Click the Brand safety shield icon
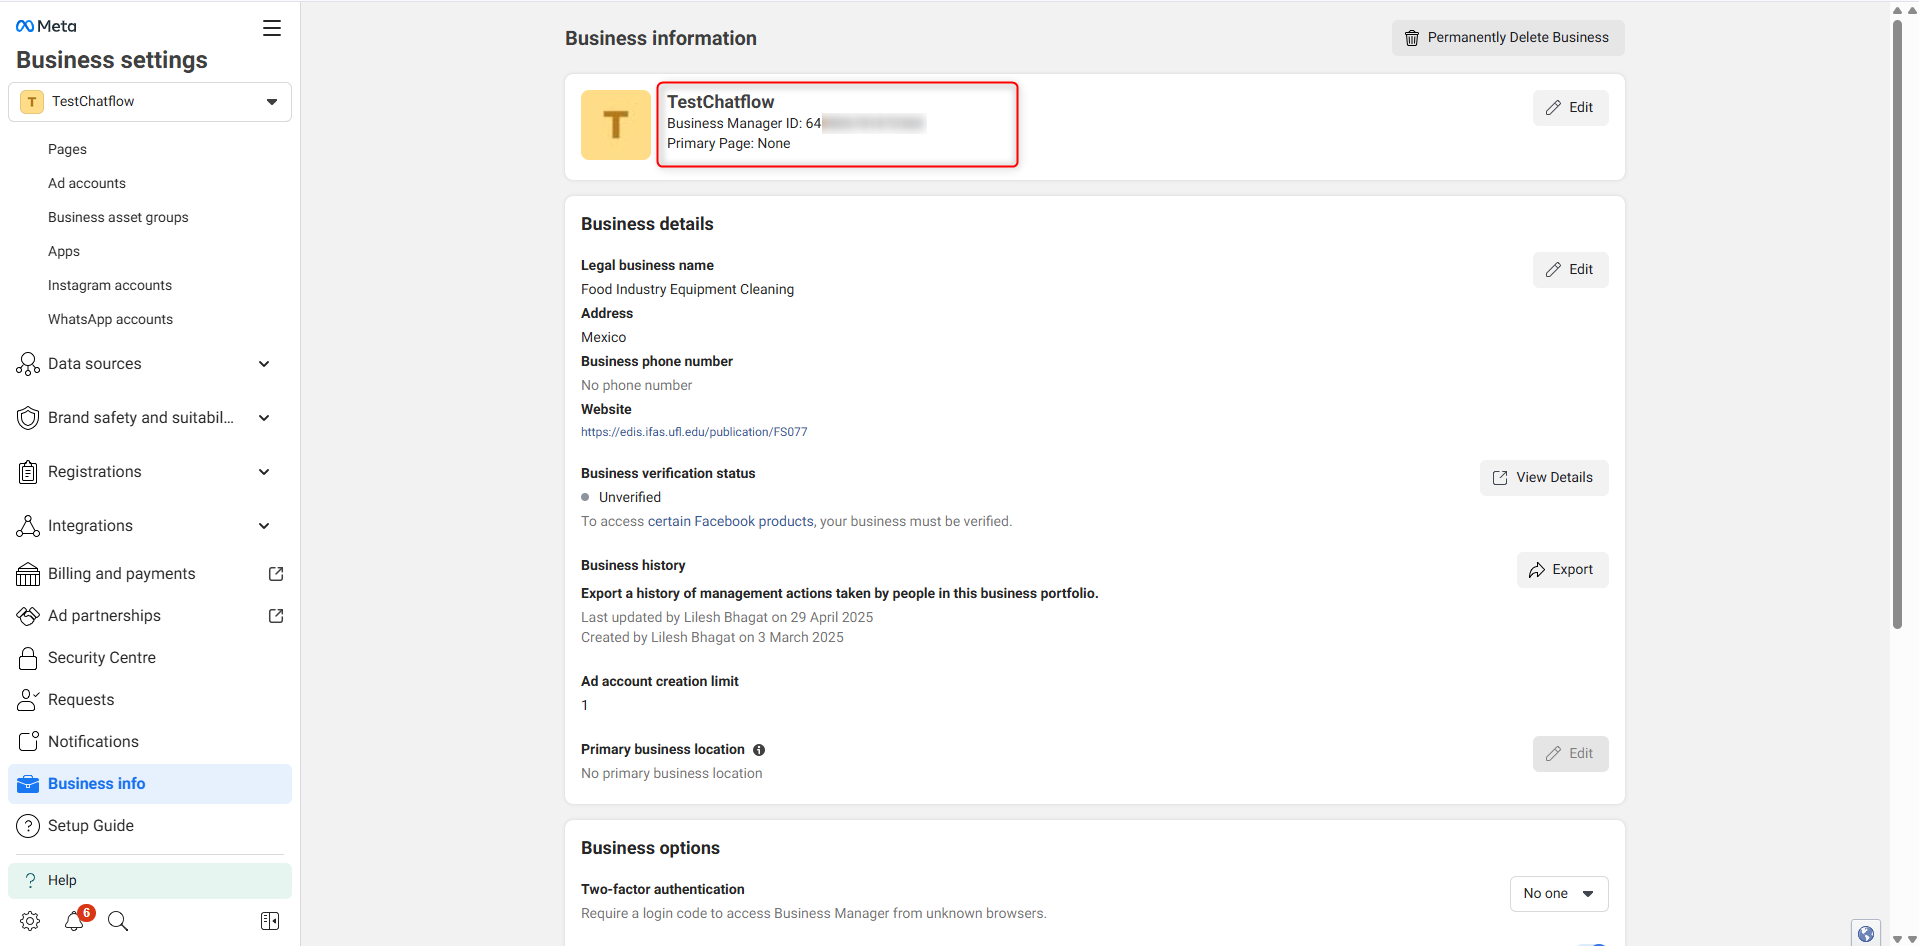Viewport: 1919px width, 946px height. [x=28, y=418]
